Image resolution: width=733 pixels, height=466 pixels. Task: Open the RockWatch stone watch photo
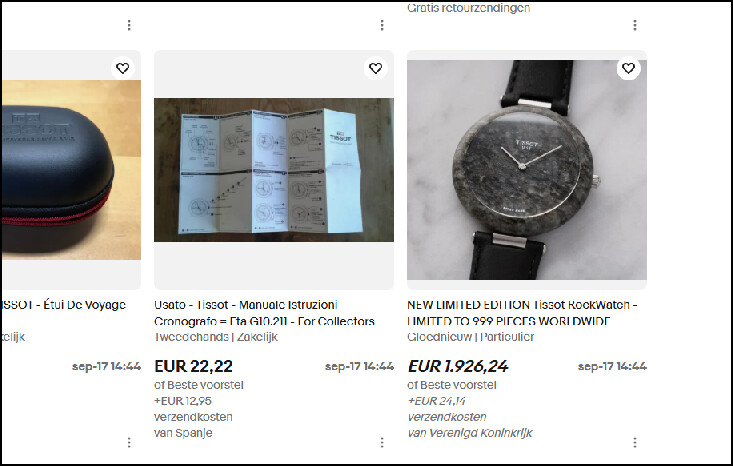tap(527, 170)
